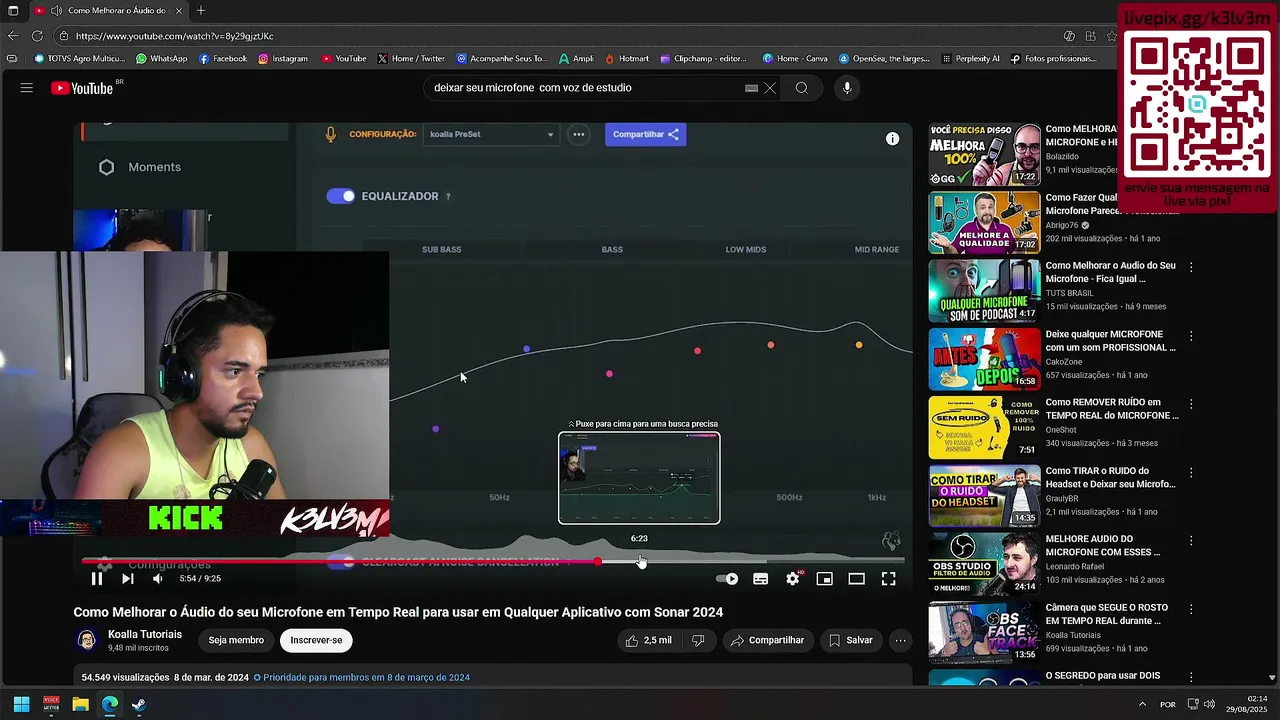This screenshot has height=720, width=1280.
Task: Show the video info cards
Action: pyautogui.click(x=892, y=139)
